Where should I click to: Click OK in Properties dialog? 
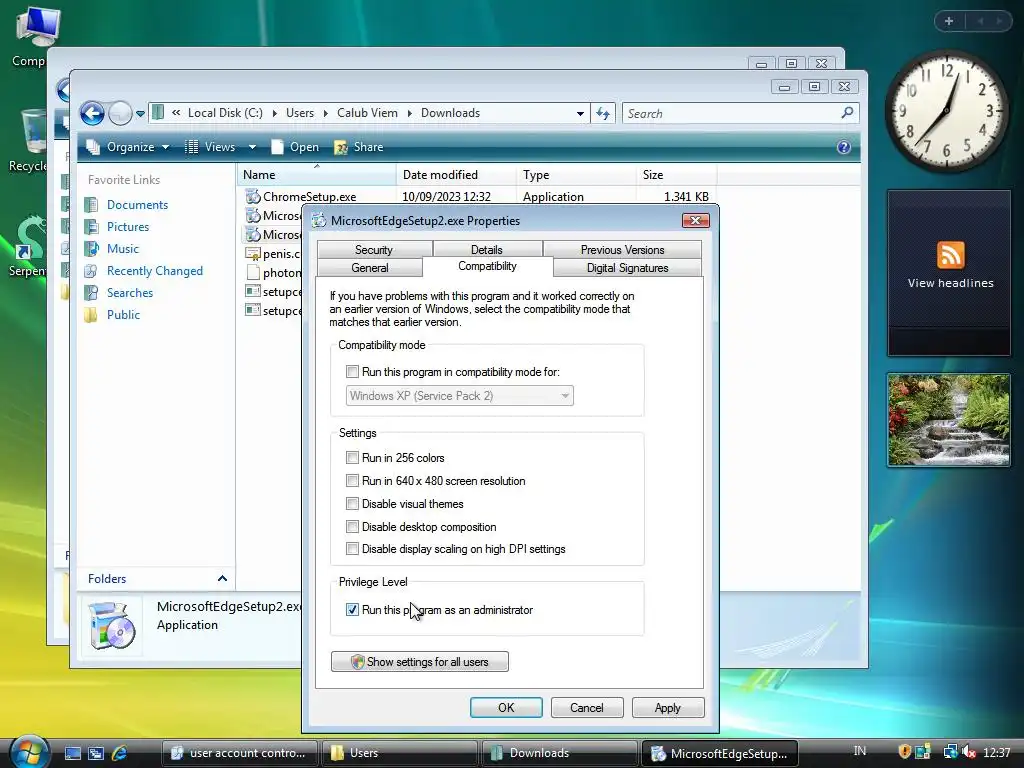[x=506, y=708]
